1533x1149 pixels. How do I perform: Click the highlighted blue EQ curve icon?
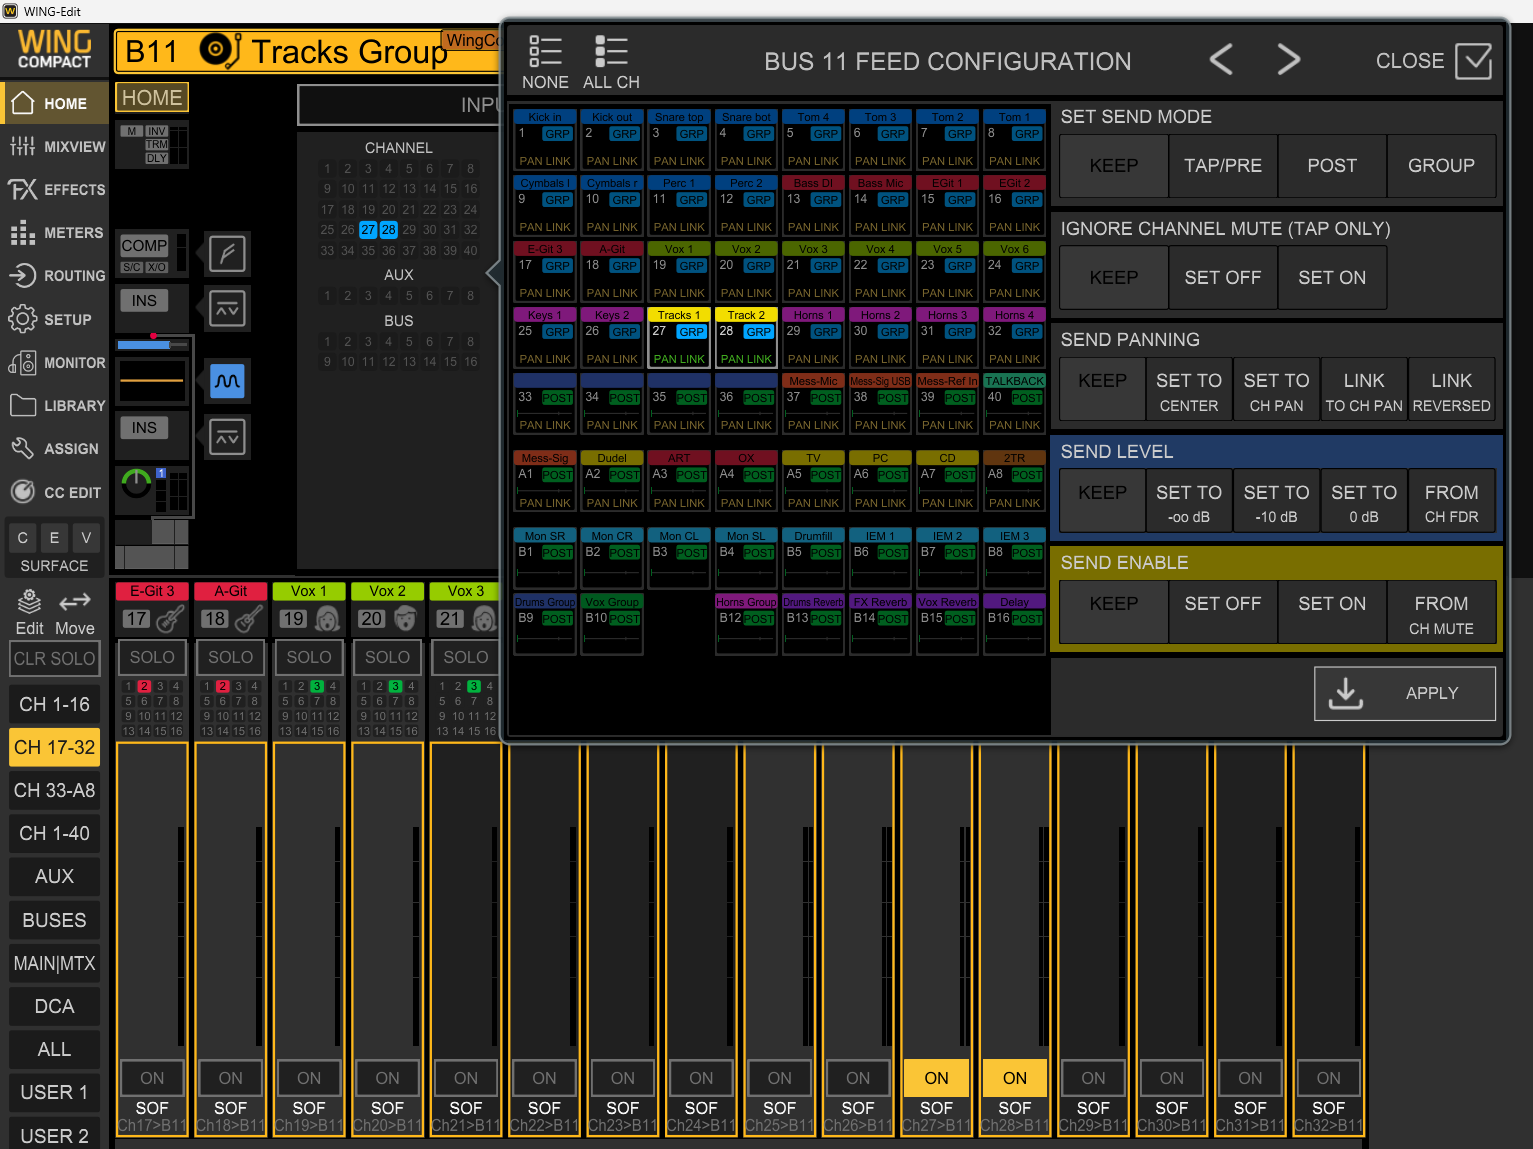click(227, 381)
